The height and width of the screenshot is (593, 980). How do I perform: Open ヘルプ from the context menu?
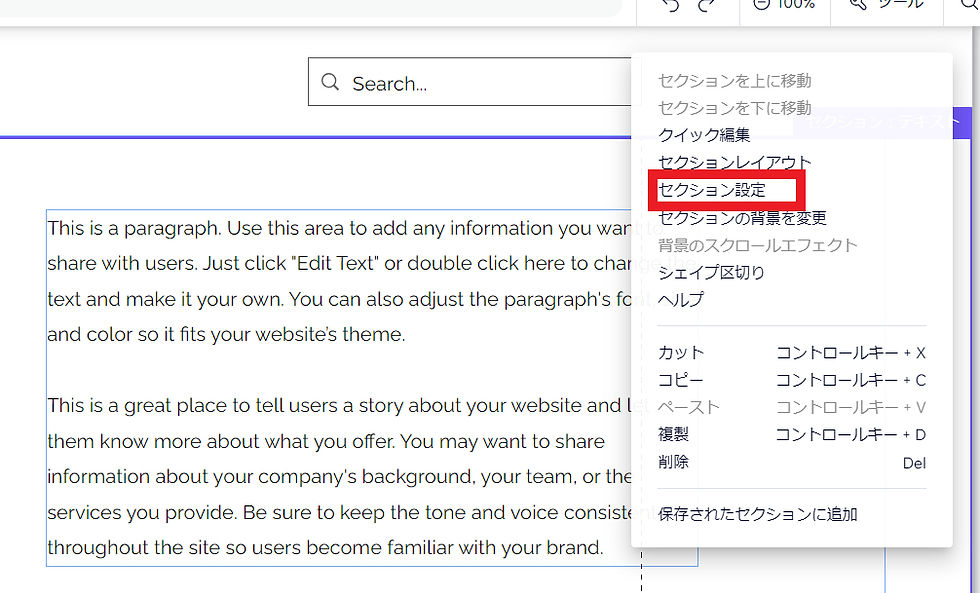click(x=681, y=300)
